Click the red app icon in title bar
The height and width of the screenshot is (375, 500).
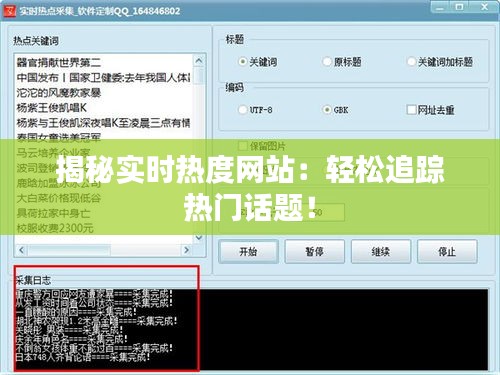click(x=10, y=11)
